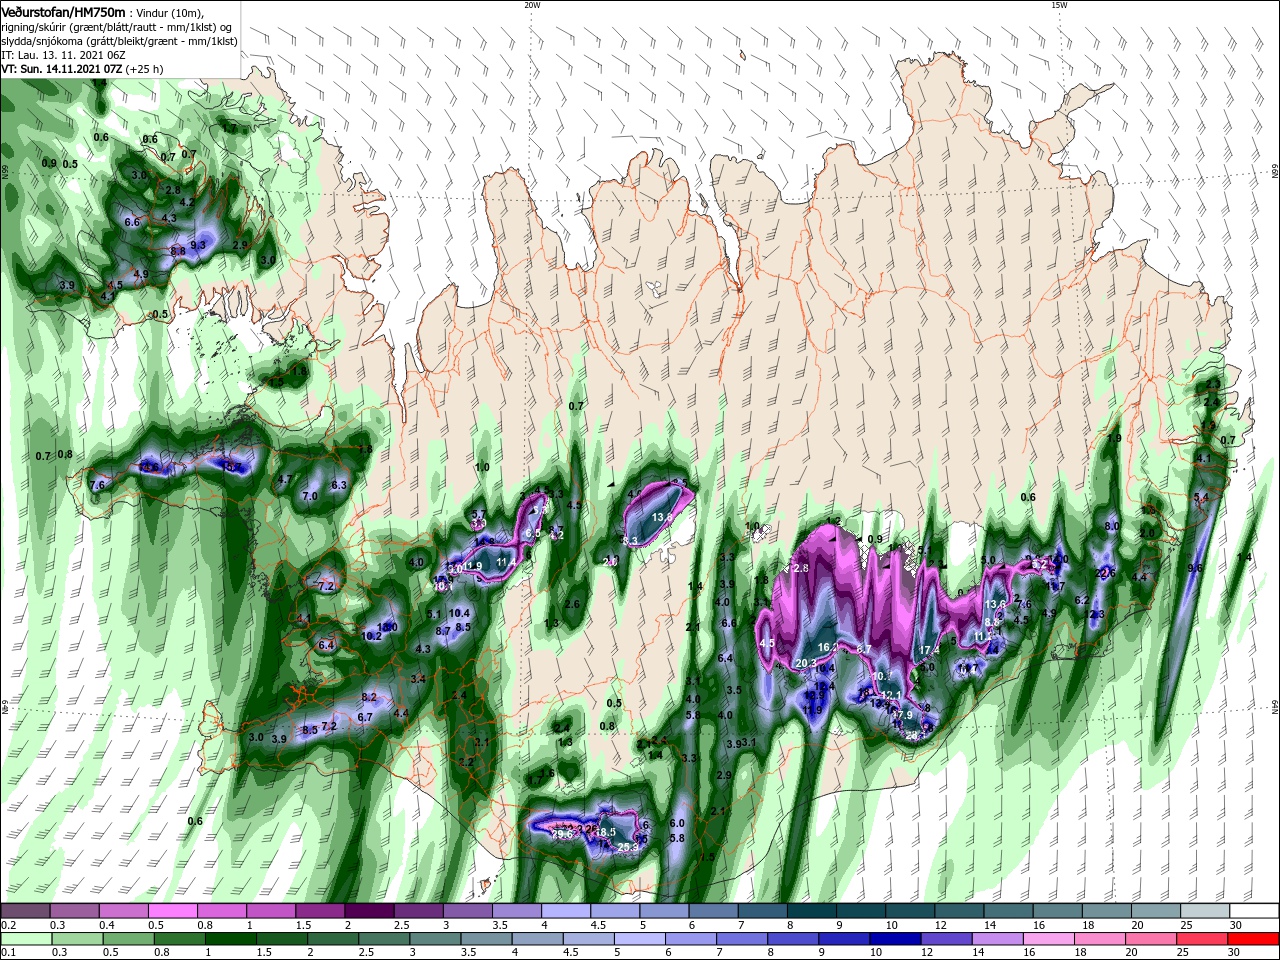Click the value '8.8' in the Westfjords
Image resolution: width=1280 pixels, height=960 pixels.
(178, 251)
